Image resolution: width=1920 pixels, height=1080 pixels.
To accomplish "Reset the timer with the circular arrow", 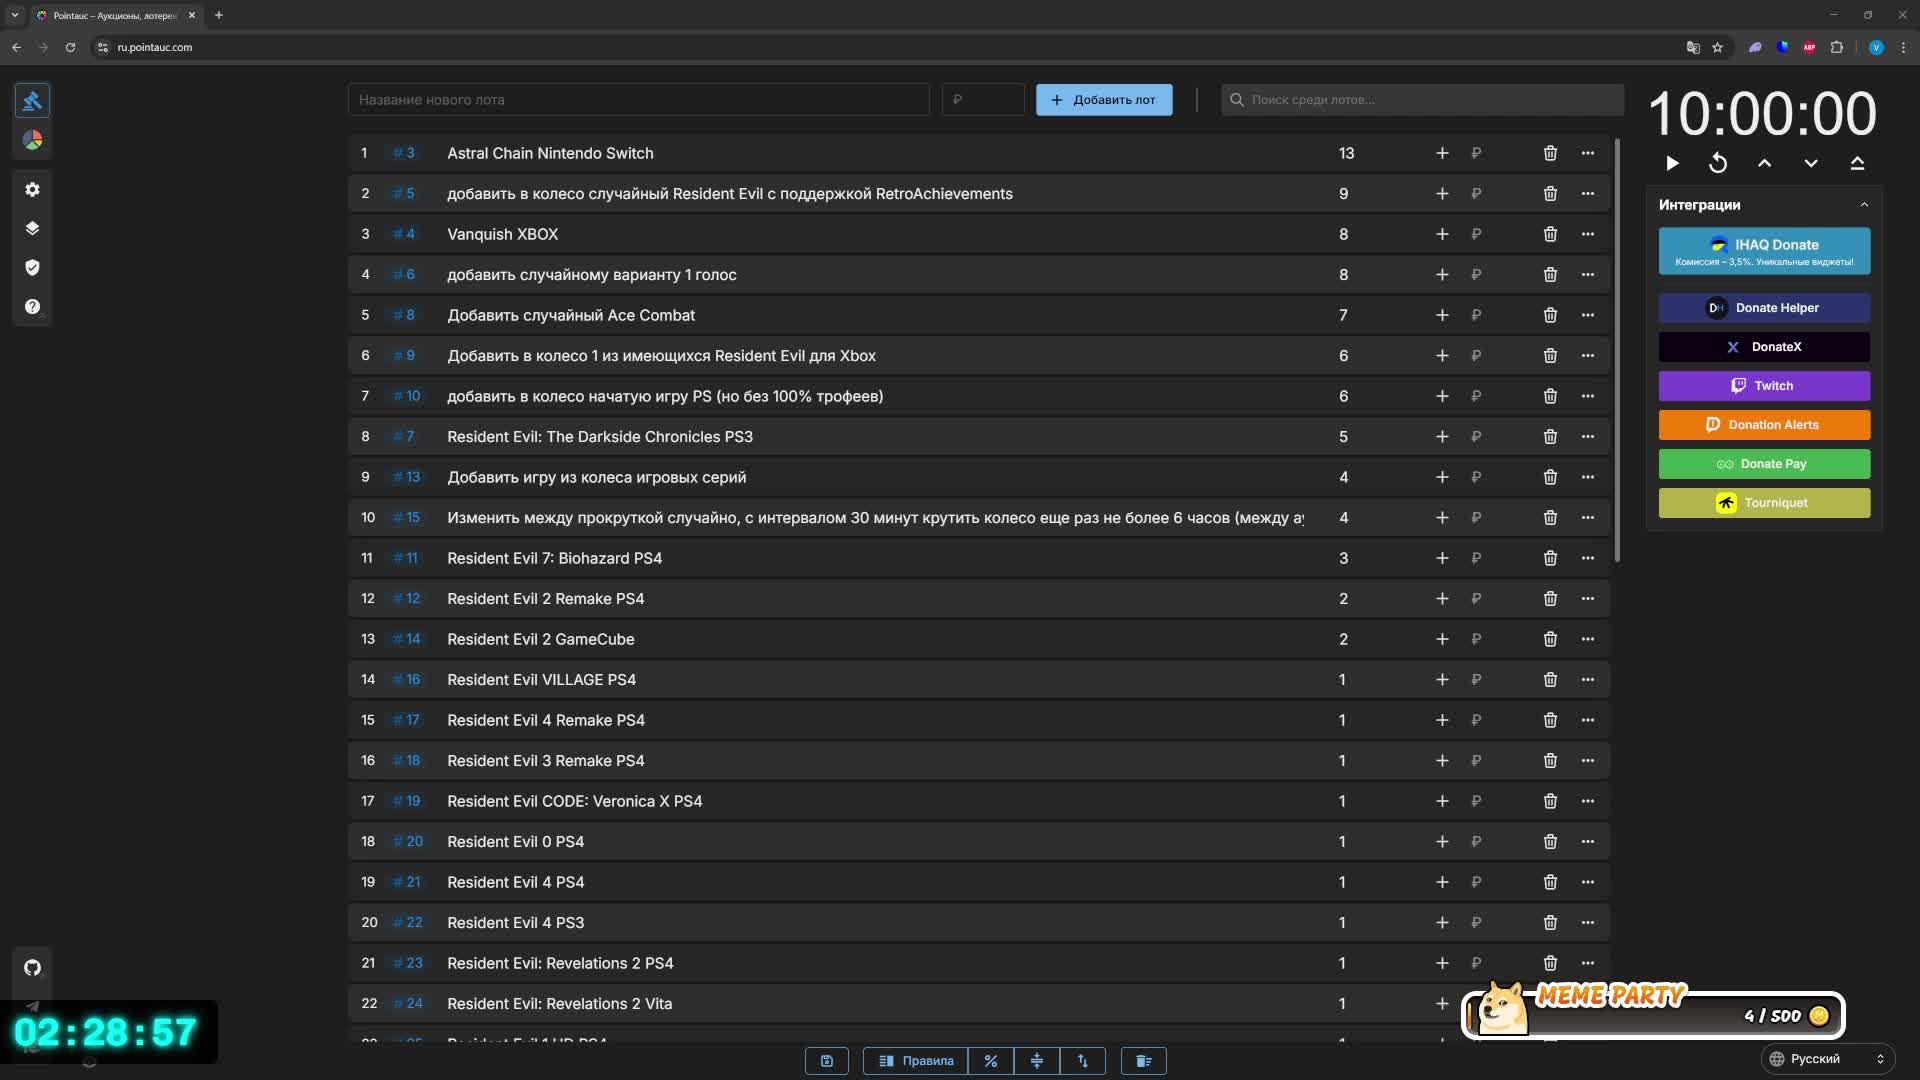I will point(1718,163).
